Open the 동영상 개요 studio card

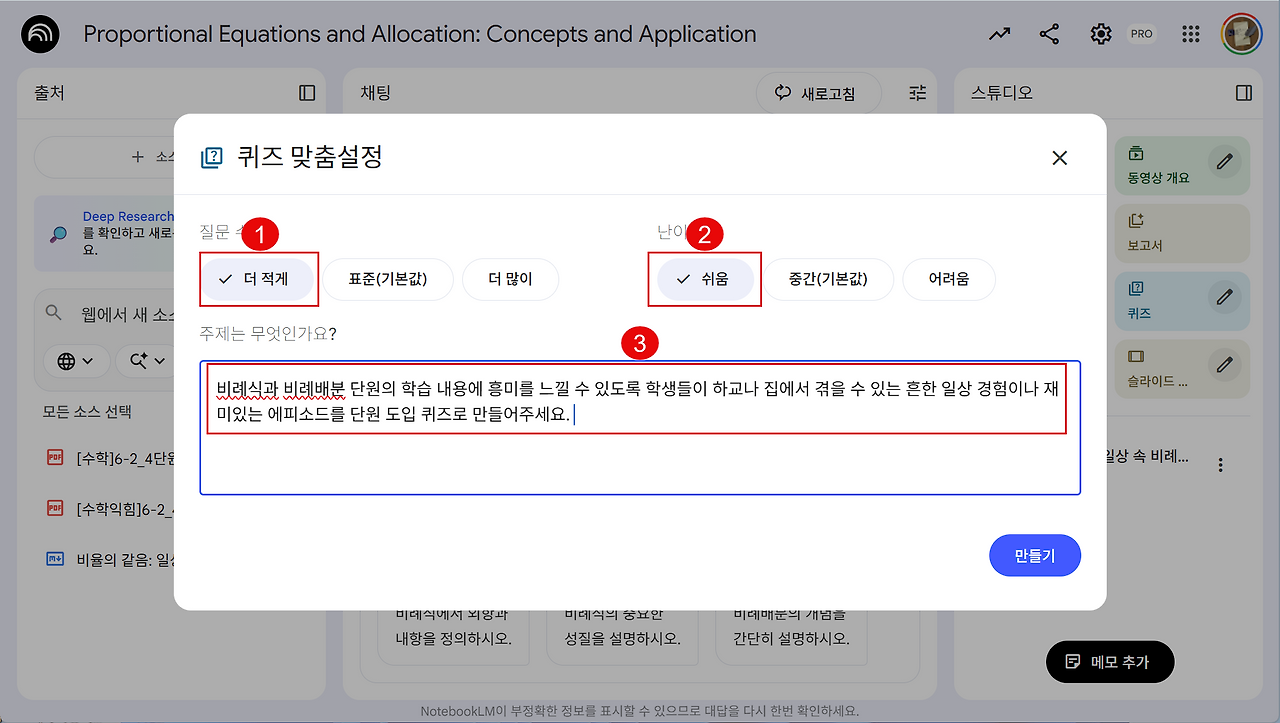1182,165
